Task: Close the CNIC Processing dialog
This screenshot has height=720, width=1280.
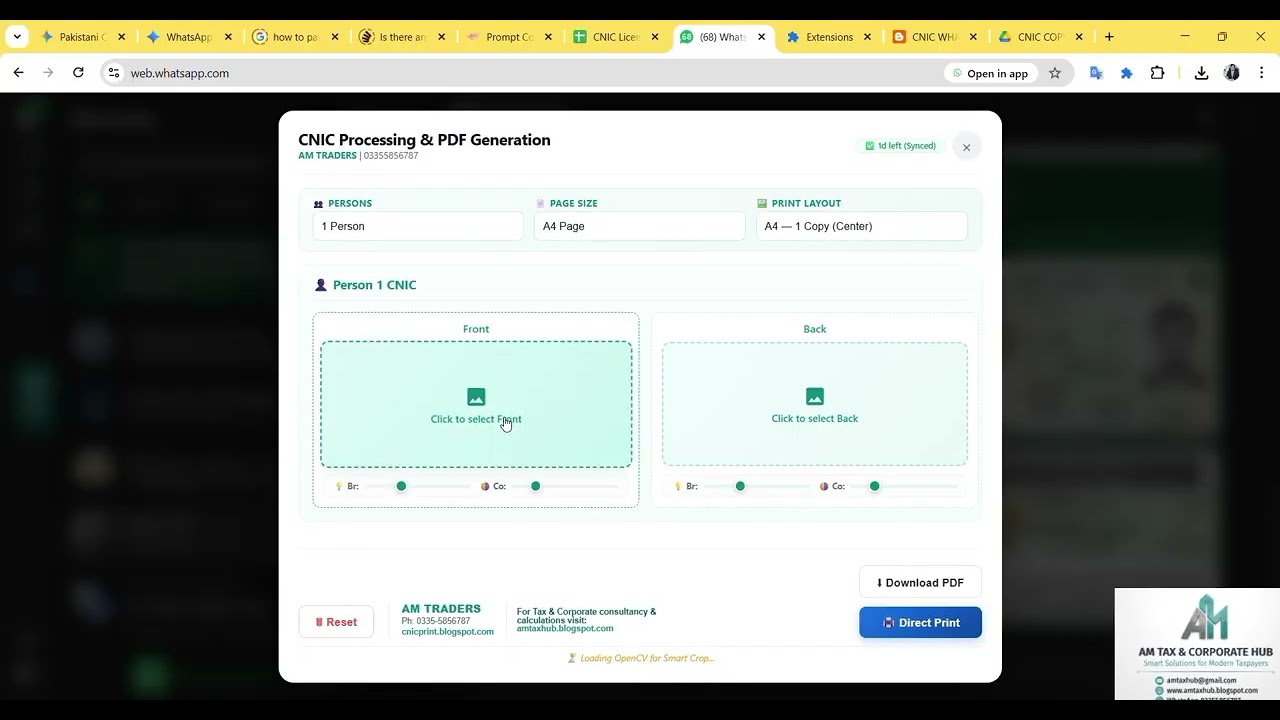Action: (x=966, y=147)
